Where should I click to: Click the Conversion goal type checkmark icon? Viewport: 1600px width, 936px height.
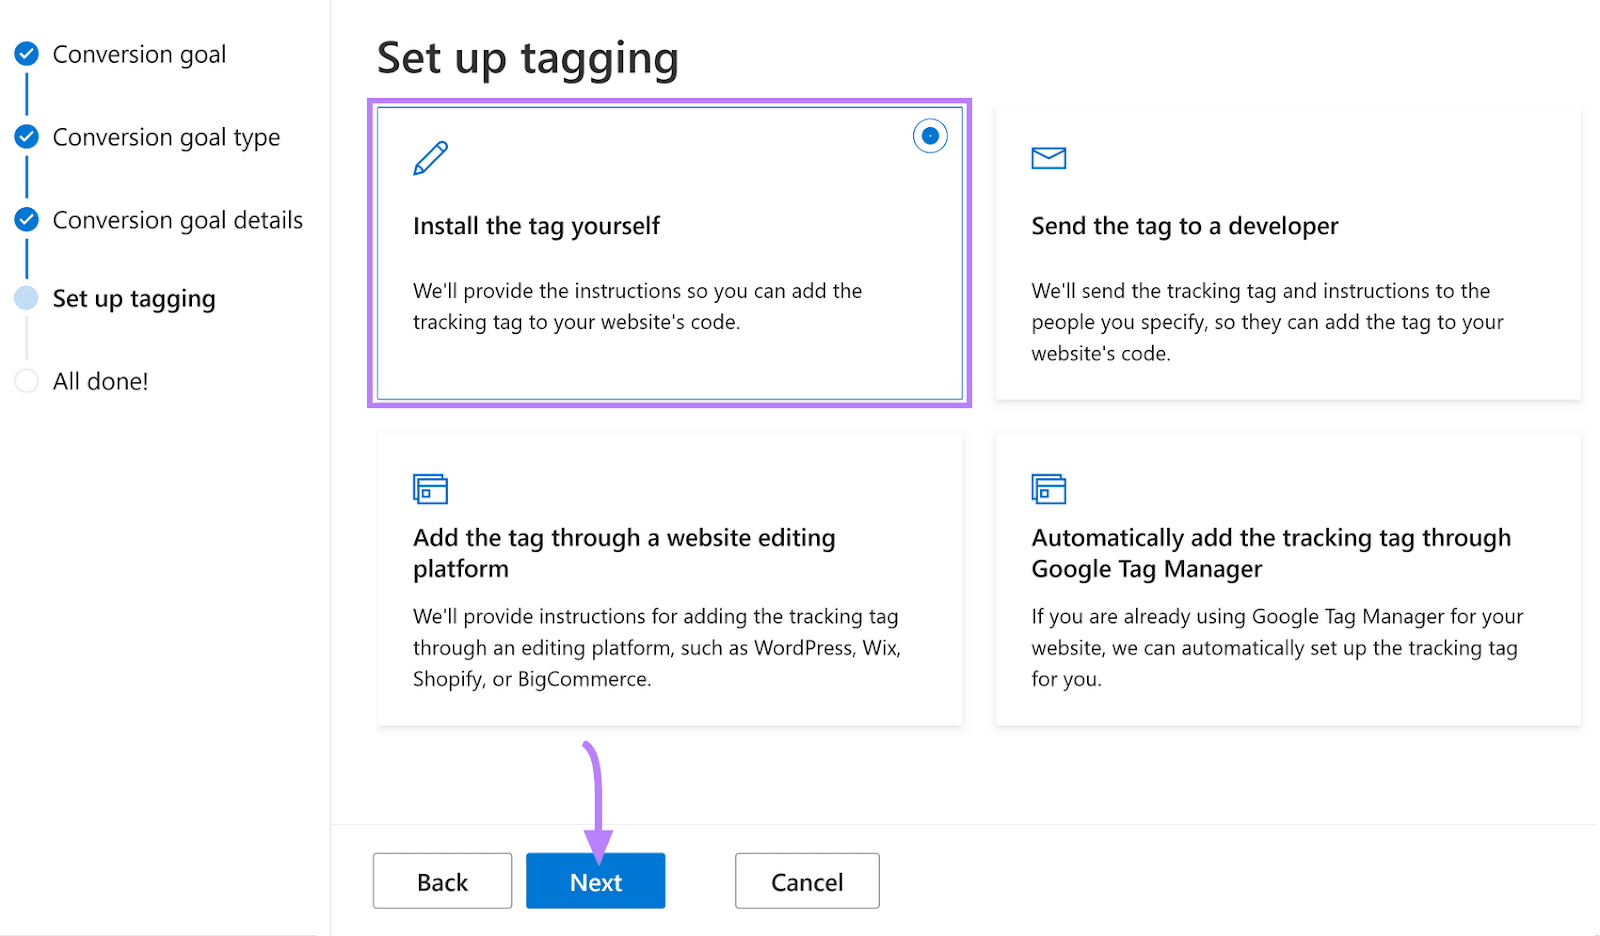(x=27, y=137)
